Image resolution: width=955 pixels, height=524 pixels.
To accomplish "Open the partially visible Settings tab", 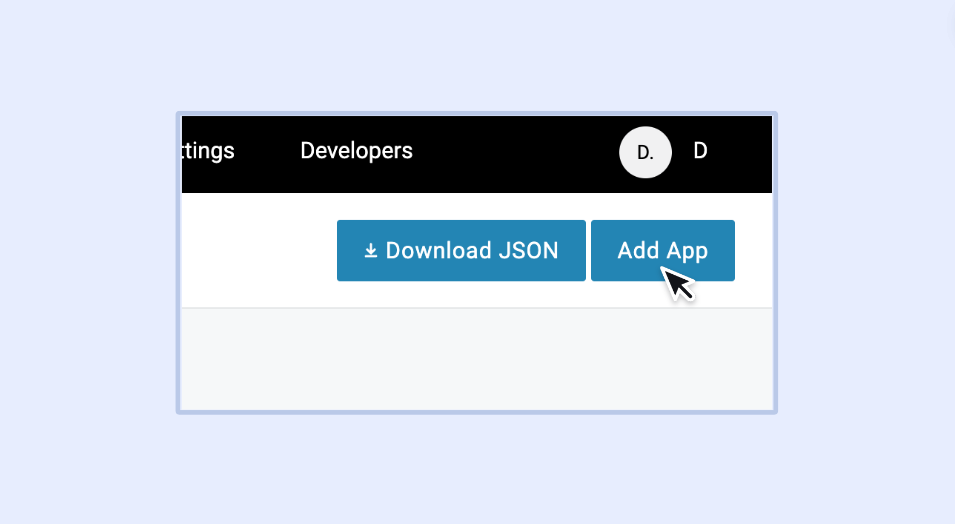I will pyautogui.click(x=208, y=151).
